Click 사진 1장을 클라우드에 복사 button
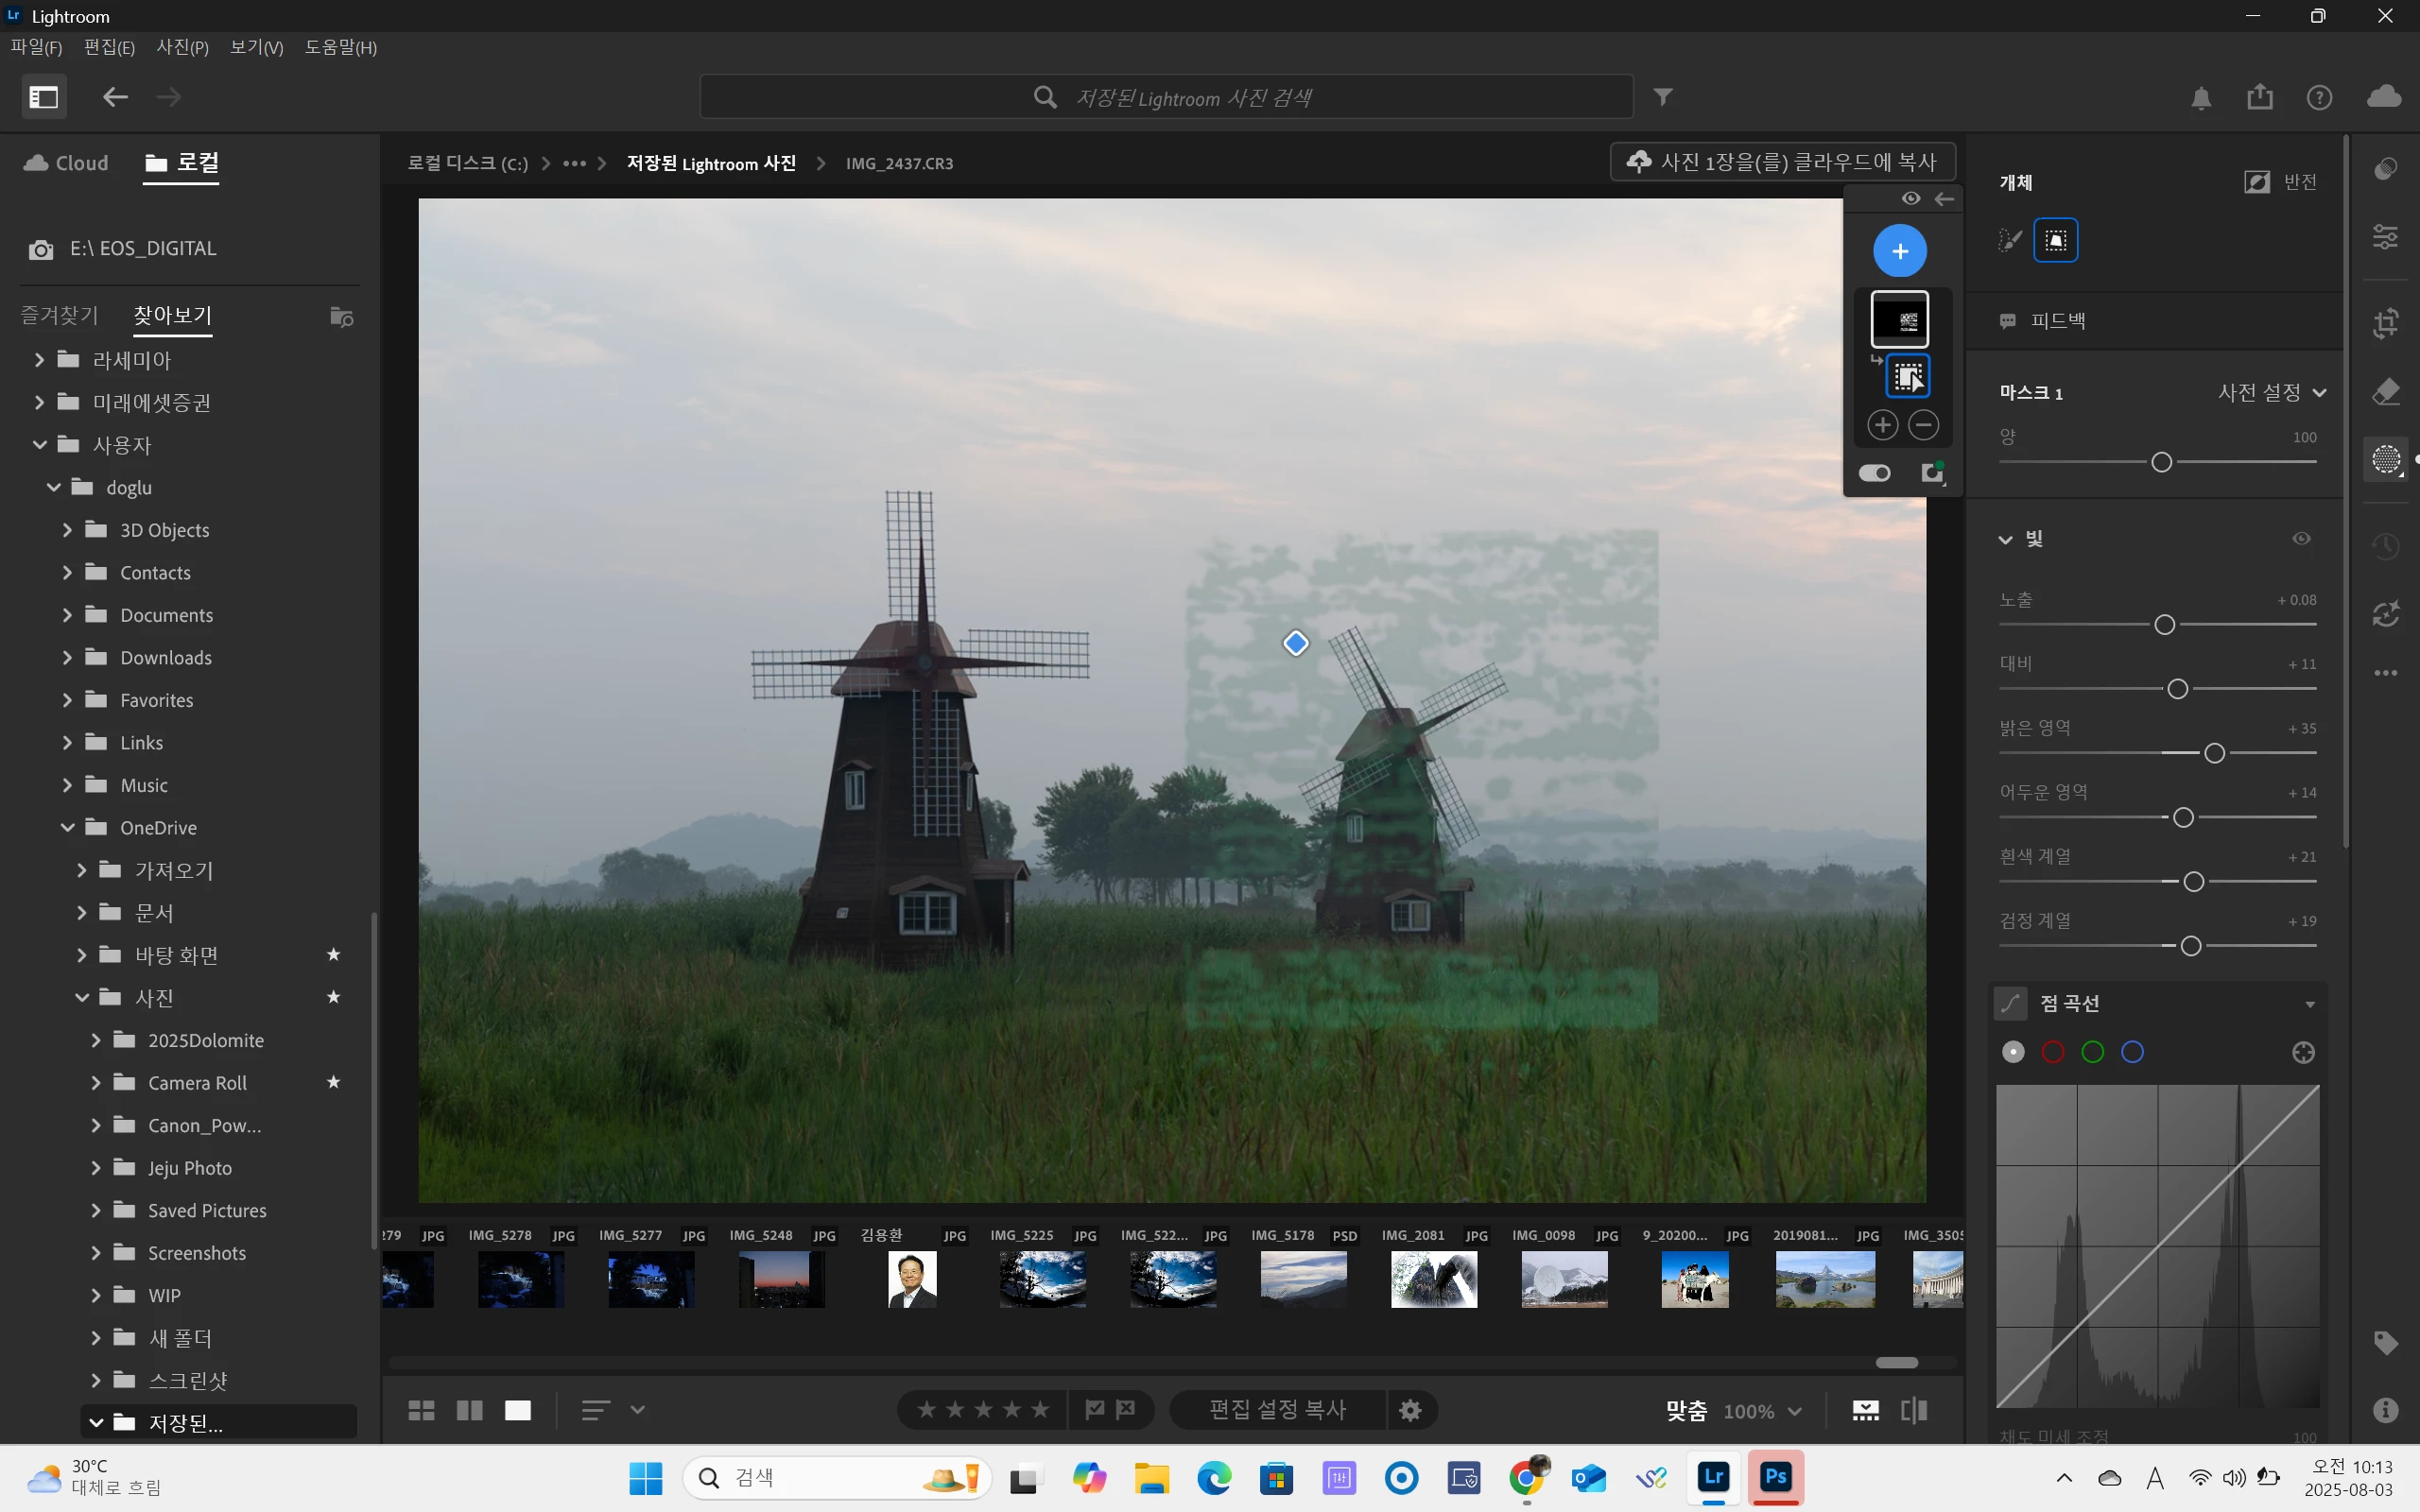2420x1512 pixels. coord(1783,162)
